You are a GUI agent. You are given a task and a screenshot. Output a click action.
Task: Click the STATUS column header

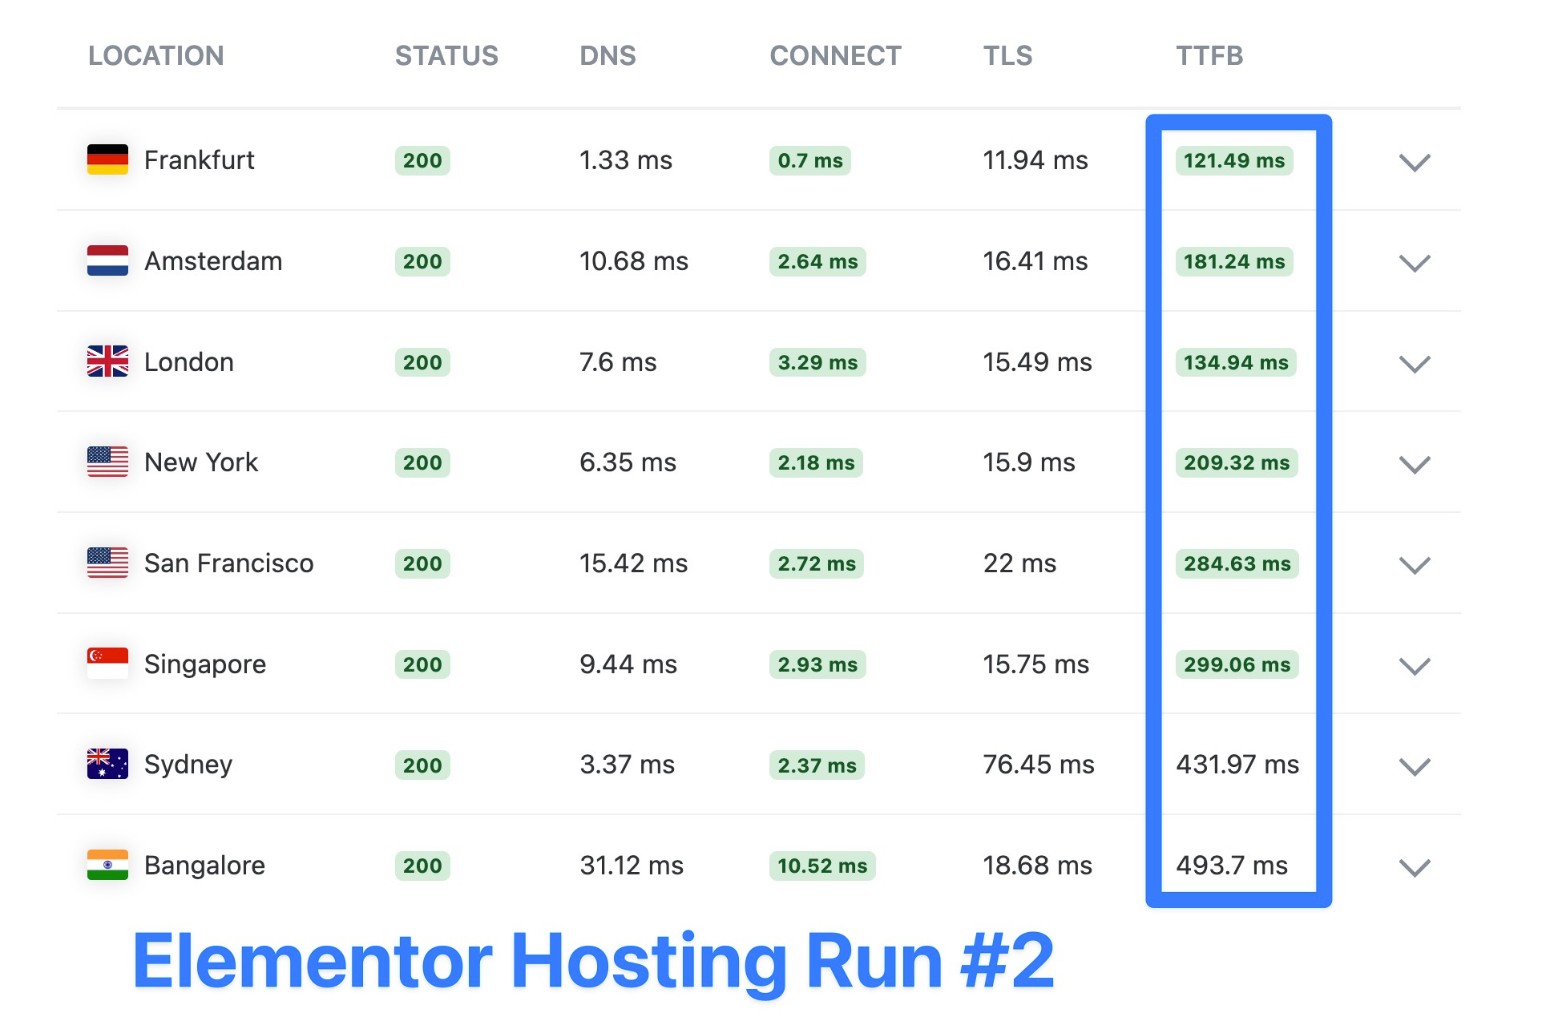click(x=446, y=56)
